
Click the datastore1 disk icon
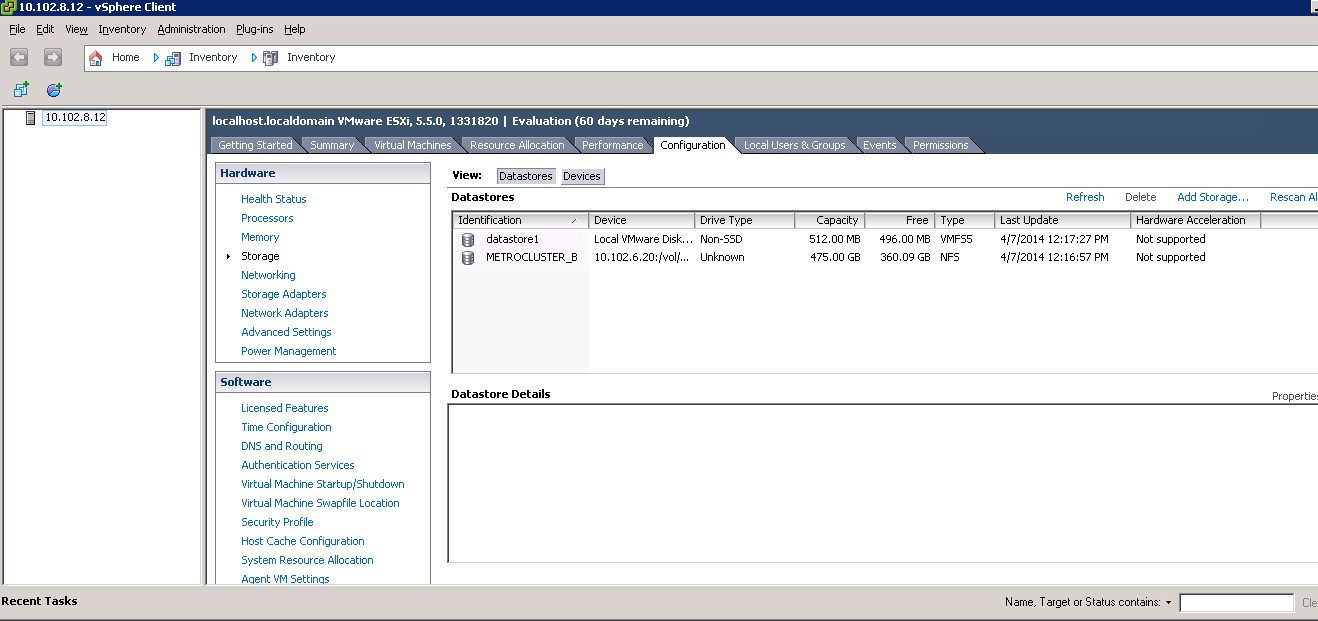[x=468, y=240]
